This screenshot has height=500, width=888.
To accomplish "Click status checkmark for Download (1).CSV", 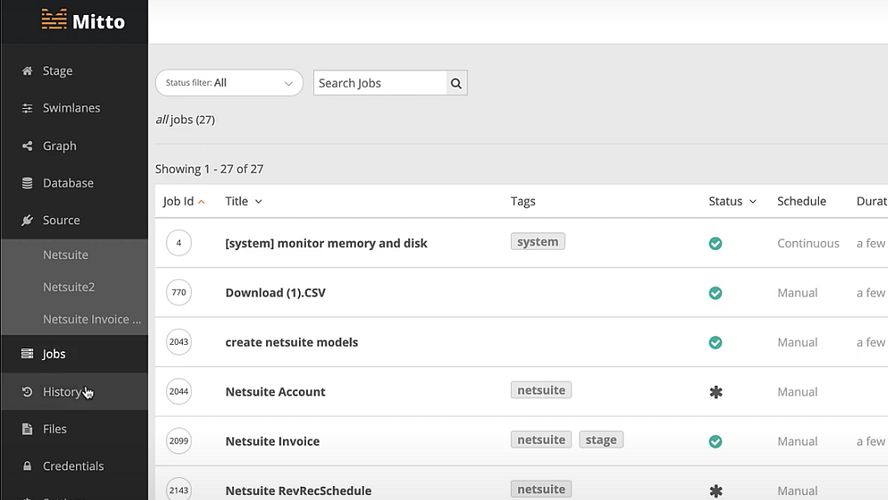I will tap(715, 293).
